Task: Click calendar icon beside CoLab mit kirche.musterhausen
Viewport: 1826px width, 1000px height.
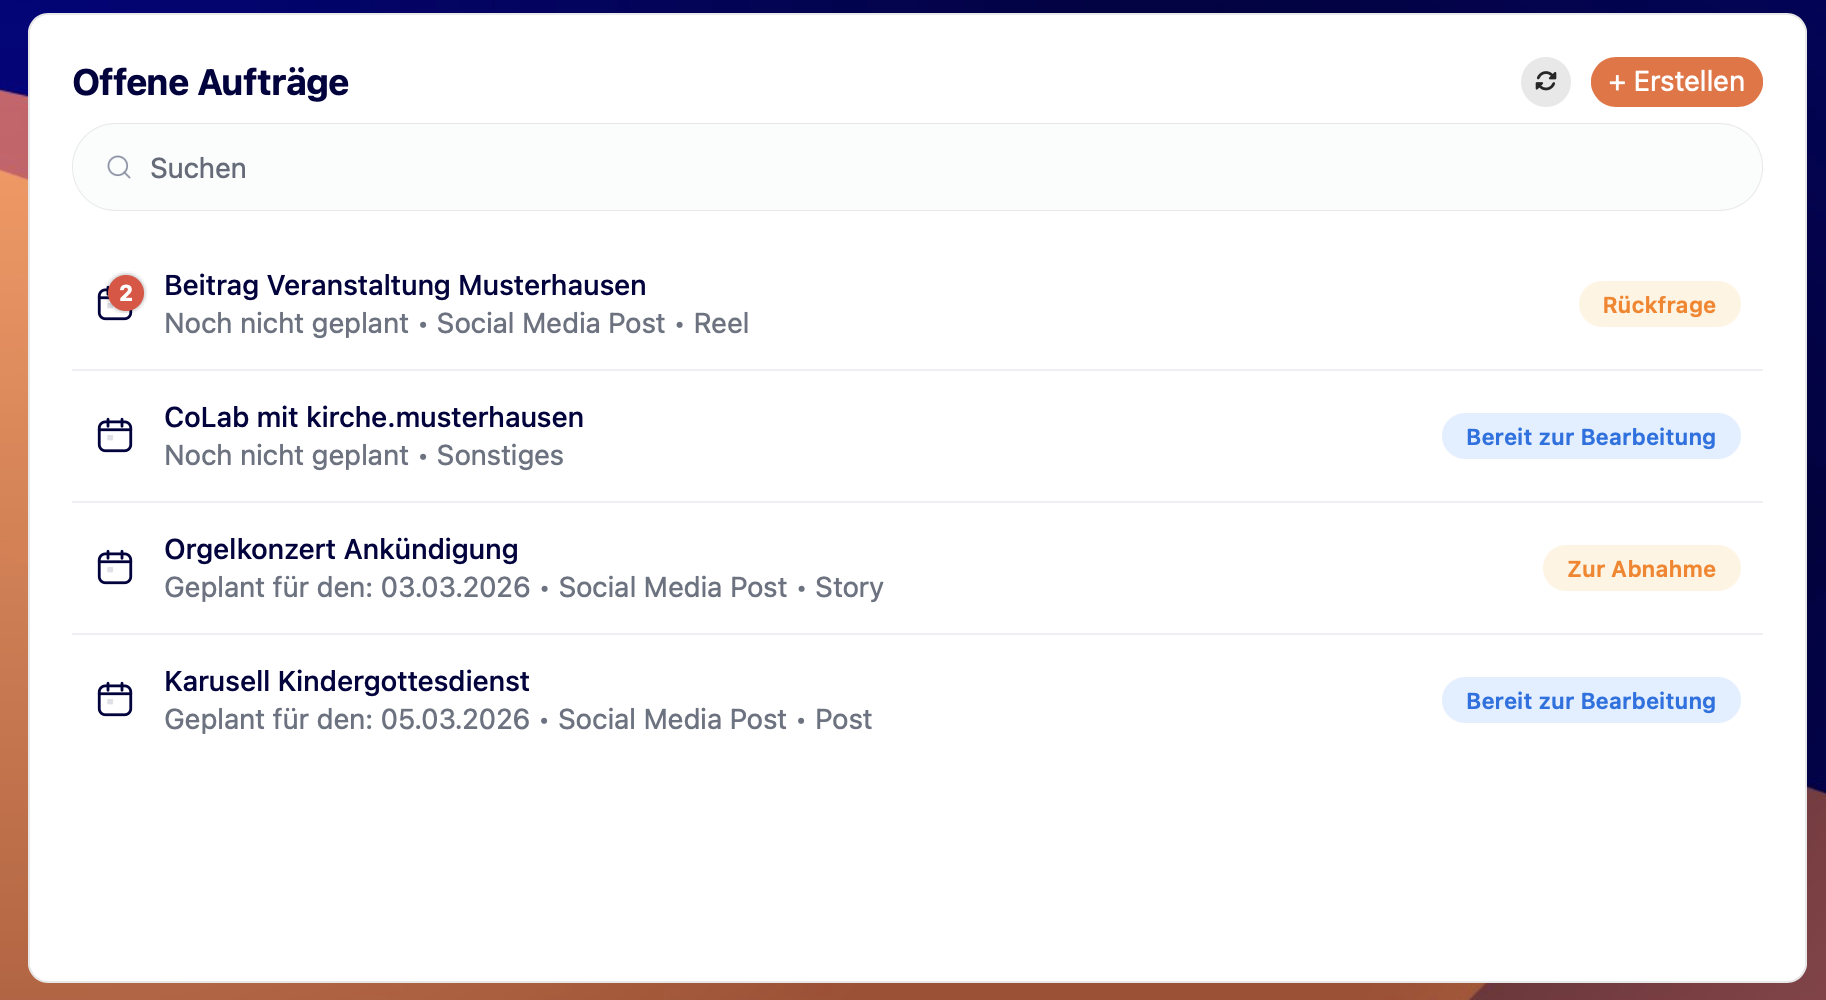Action: 115,436
